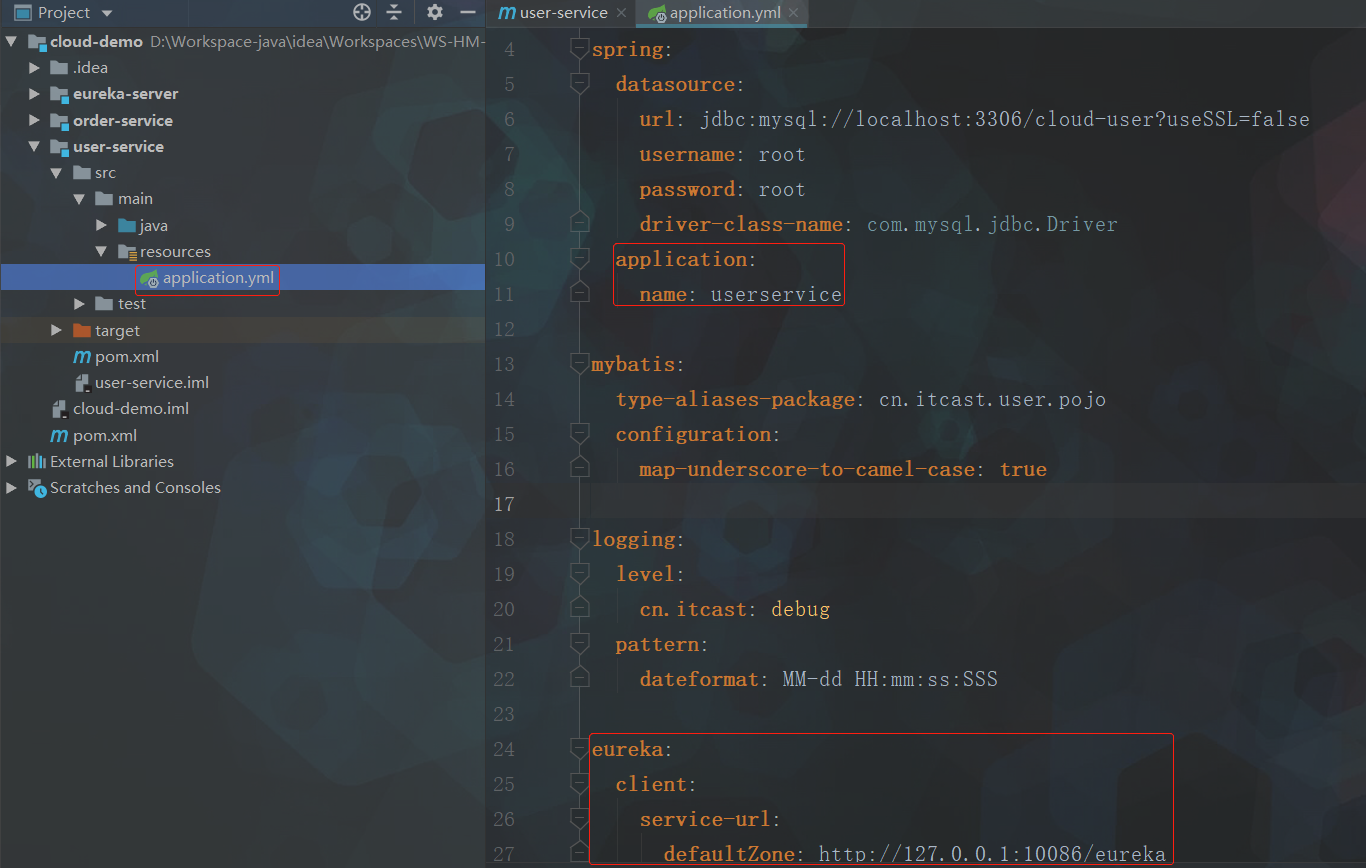Fold the client block at line 25
Screen dimensions: 1366x868
click(579, 783)
